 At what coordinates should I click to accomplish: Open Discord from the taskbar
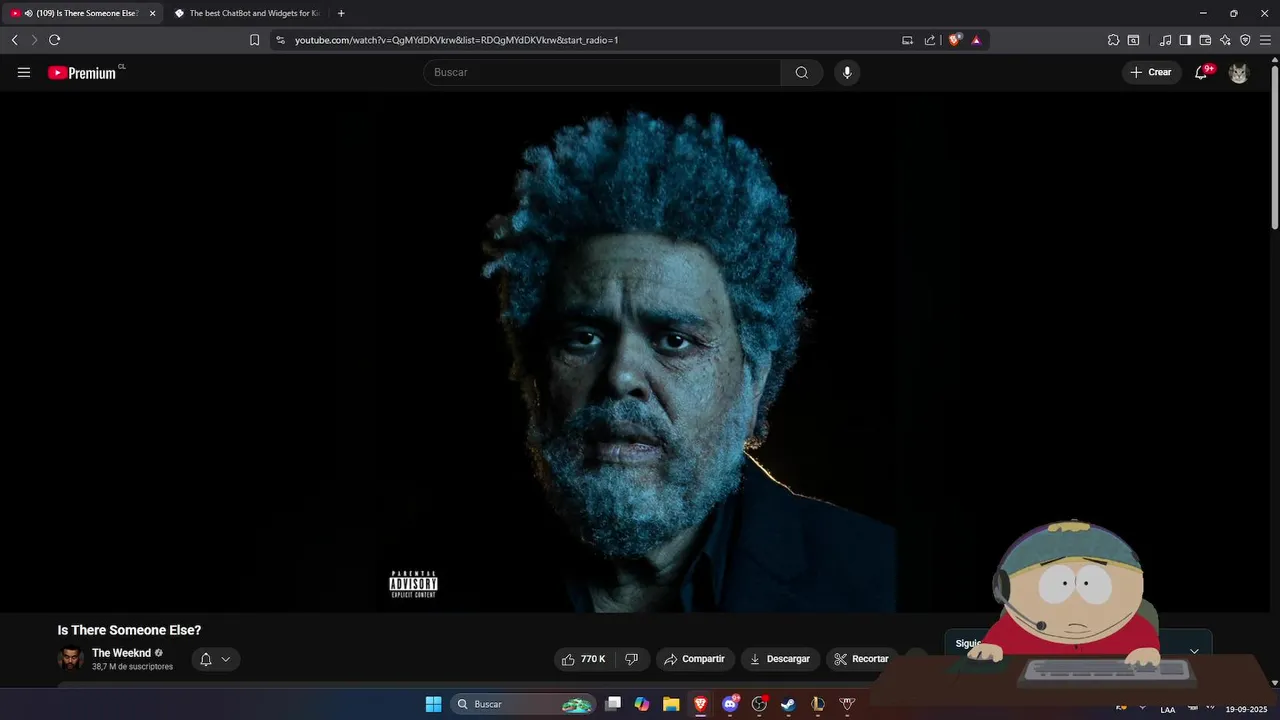(x=730, y=704)
